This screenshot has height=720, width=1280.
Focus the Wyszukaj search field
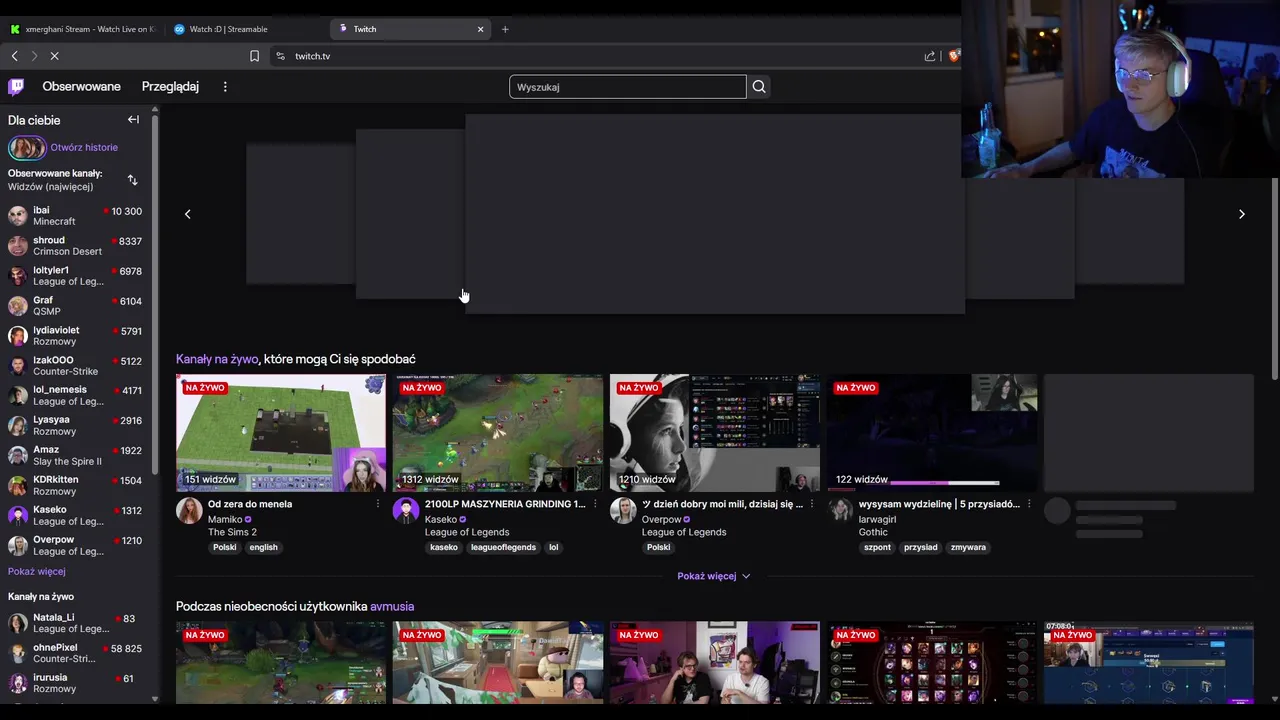click(x=628, y=87)
